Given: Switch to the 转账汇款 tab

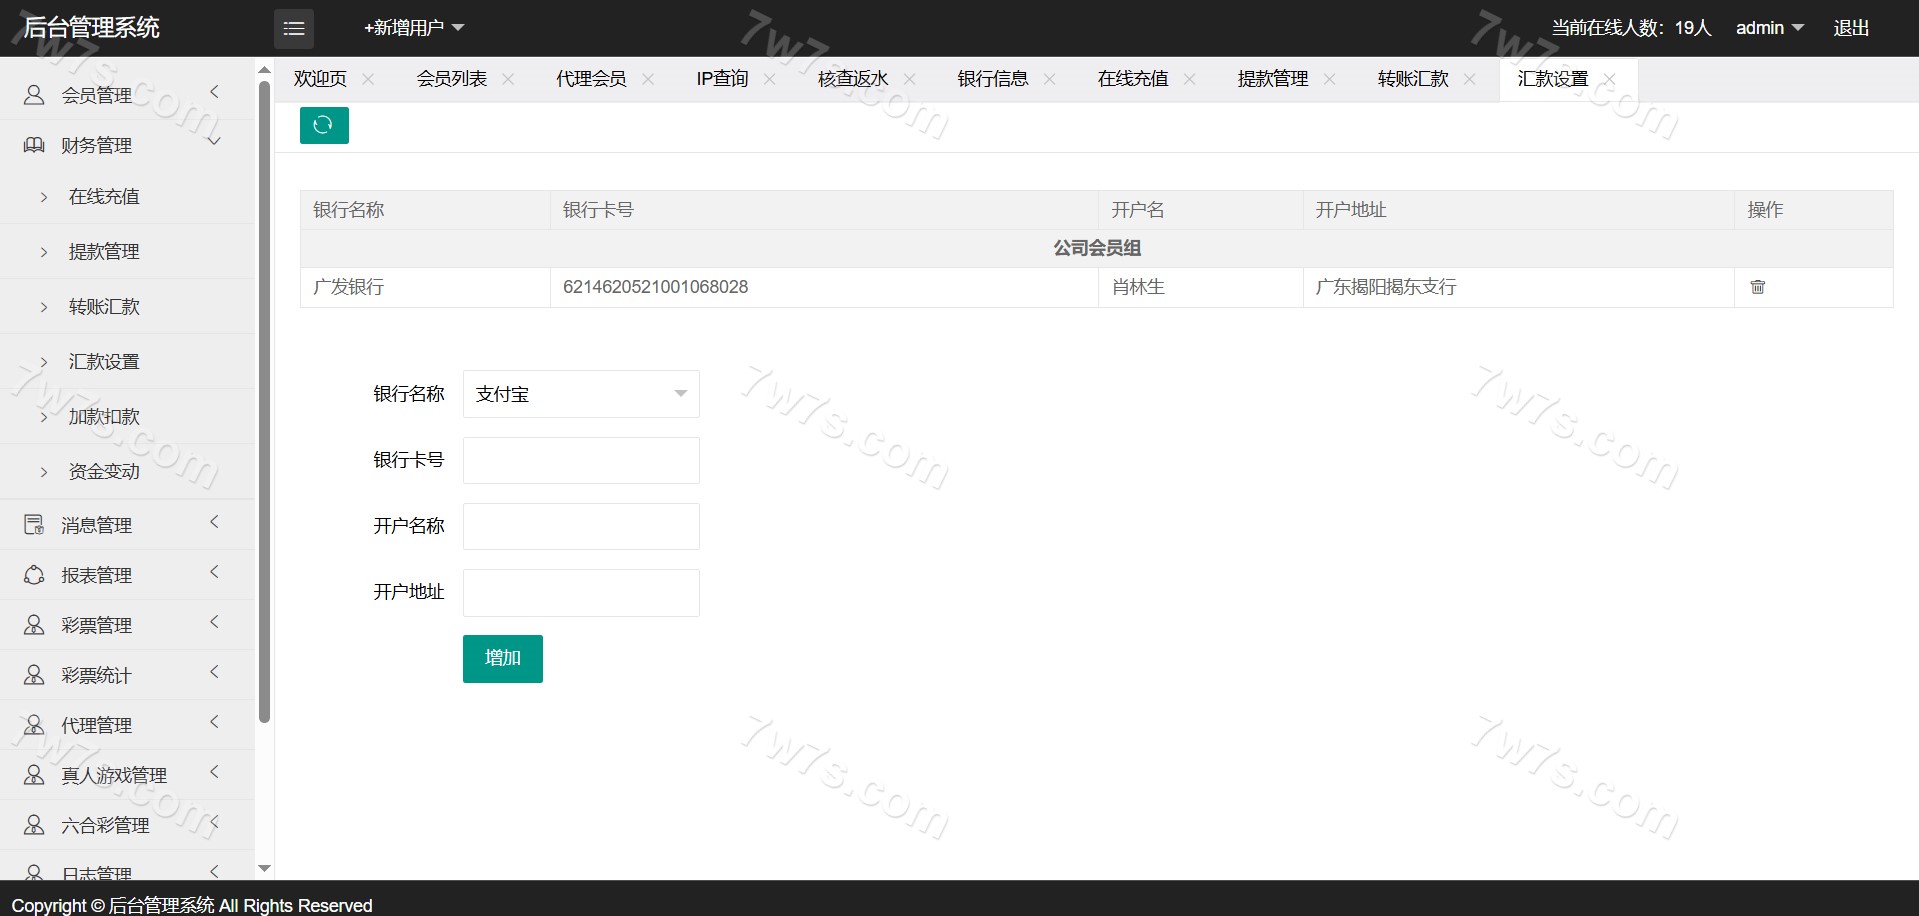Looking at the screenshot, I should (1412, 79).
